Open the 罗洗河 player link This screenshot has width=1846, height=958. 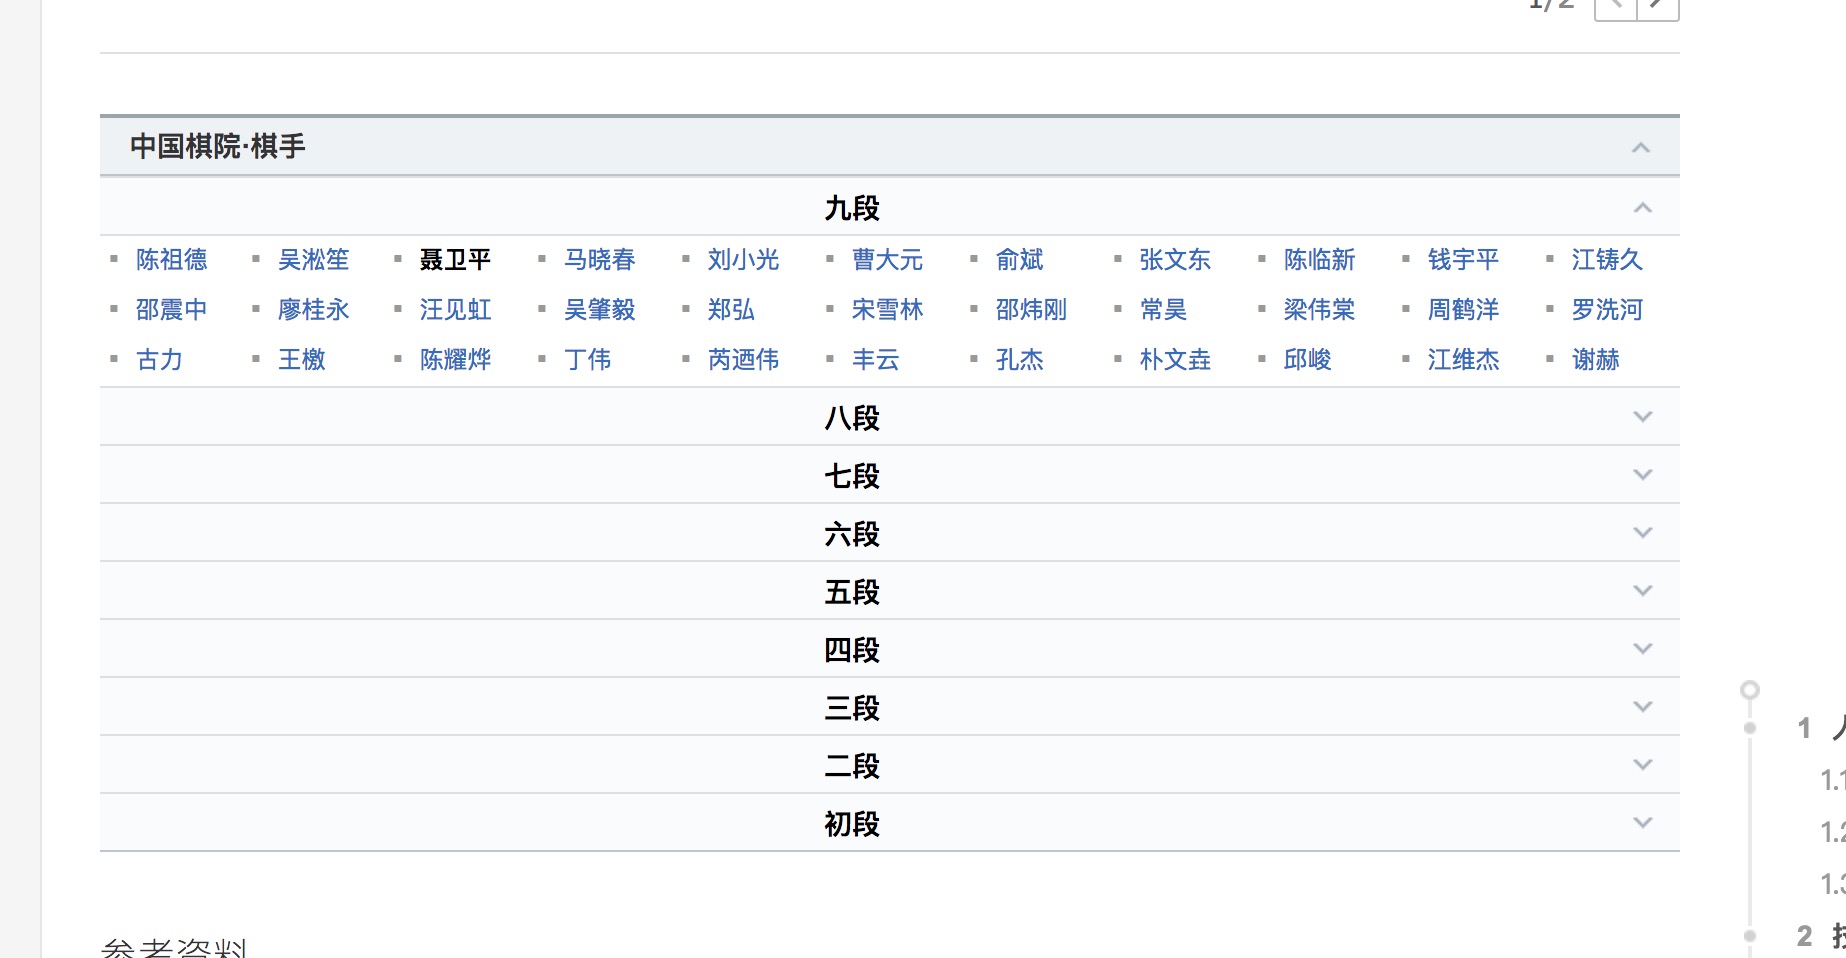click(x=1608, y=310)
